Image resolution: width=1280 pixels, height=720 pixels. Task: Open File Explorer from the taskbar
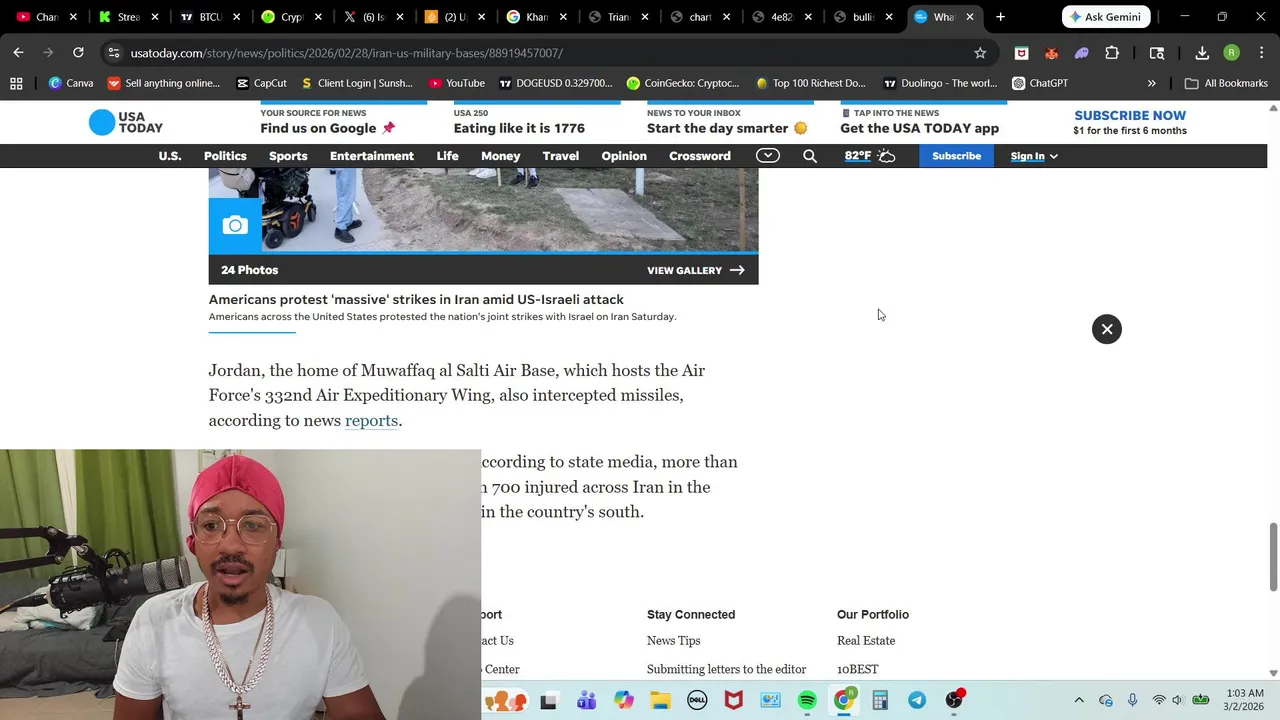tap(660, 700)
